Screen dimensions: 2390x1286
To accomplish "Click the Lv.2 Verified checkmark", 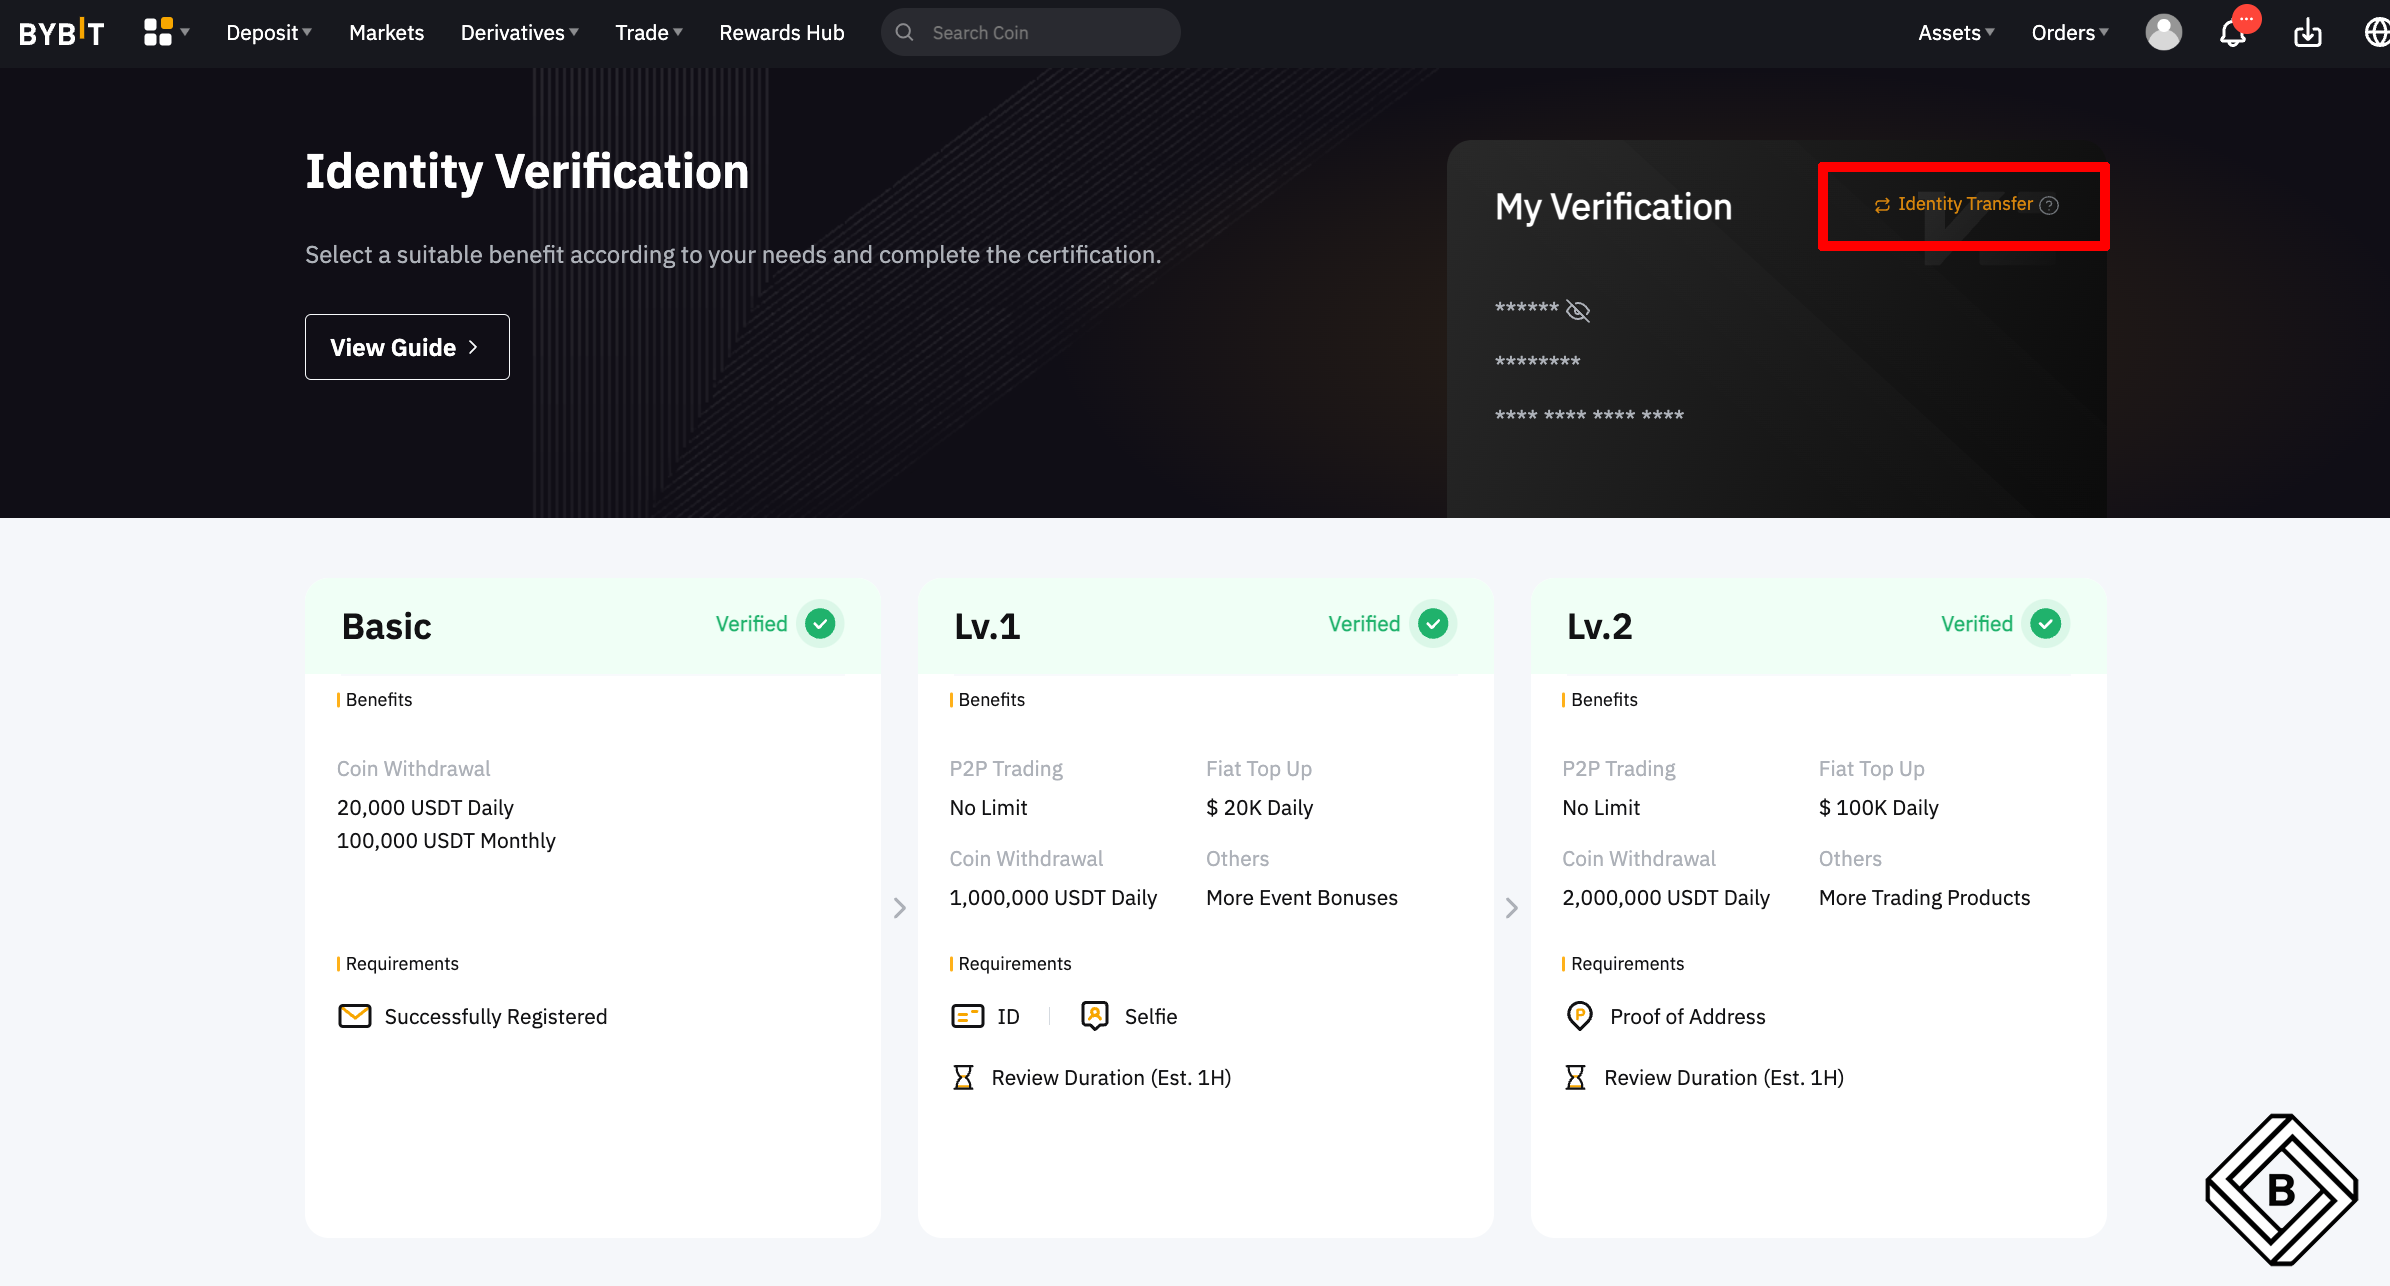I will 2045,624.
